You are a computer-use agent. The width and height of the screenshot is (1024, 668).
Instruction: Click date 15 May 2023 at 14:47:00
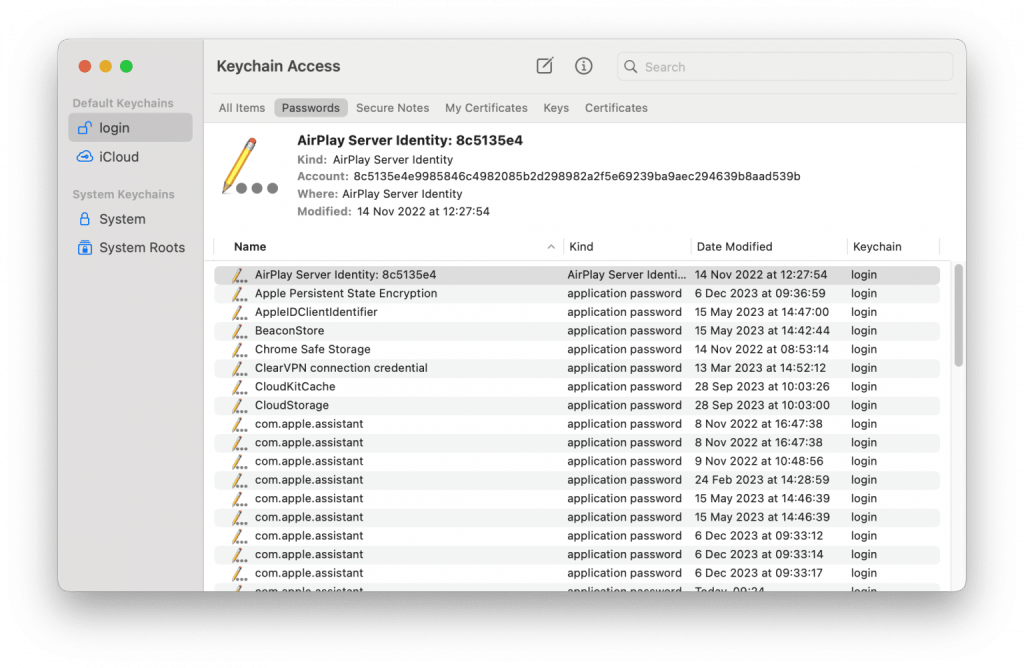761,312
